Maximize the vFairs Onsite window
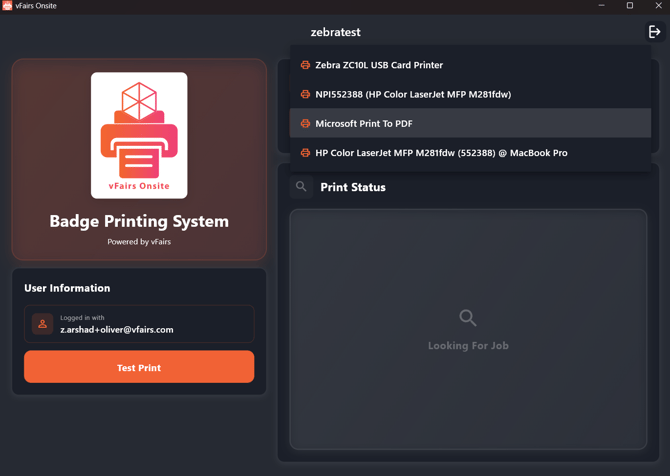The image size is (670, 476). coord(630,6)
